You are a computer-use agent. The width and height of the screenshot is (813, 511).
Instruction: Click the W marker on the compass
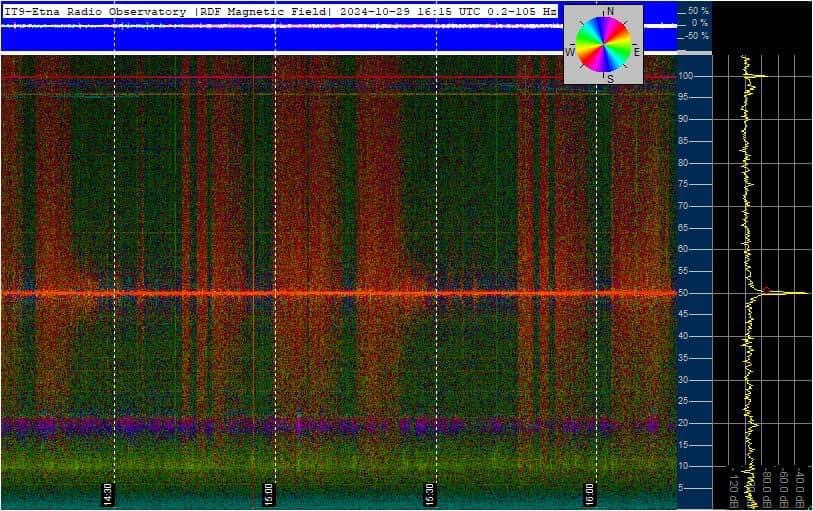coord(570,51)
